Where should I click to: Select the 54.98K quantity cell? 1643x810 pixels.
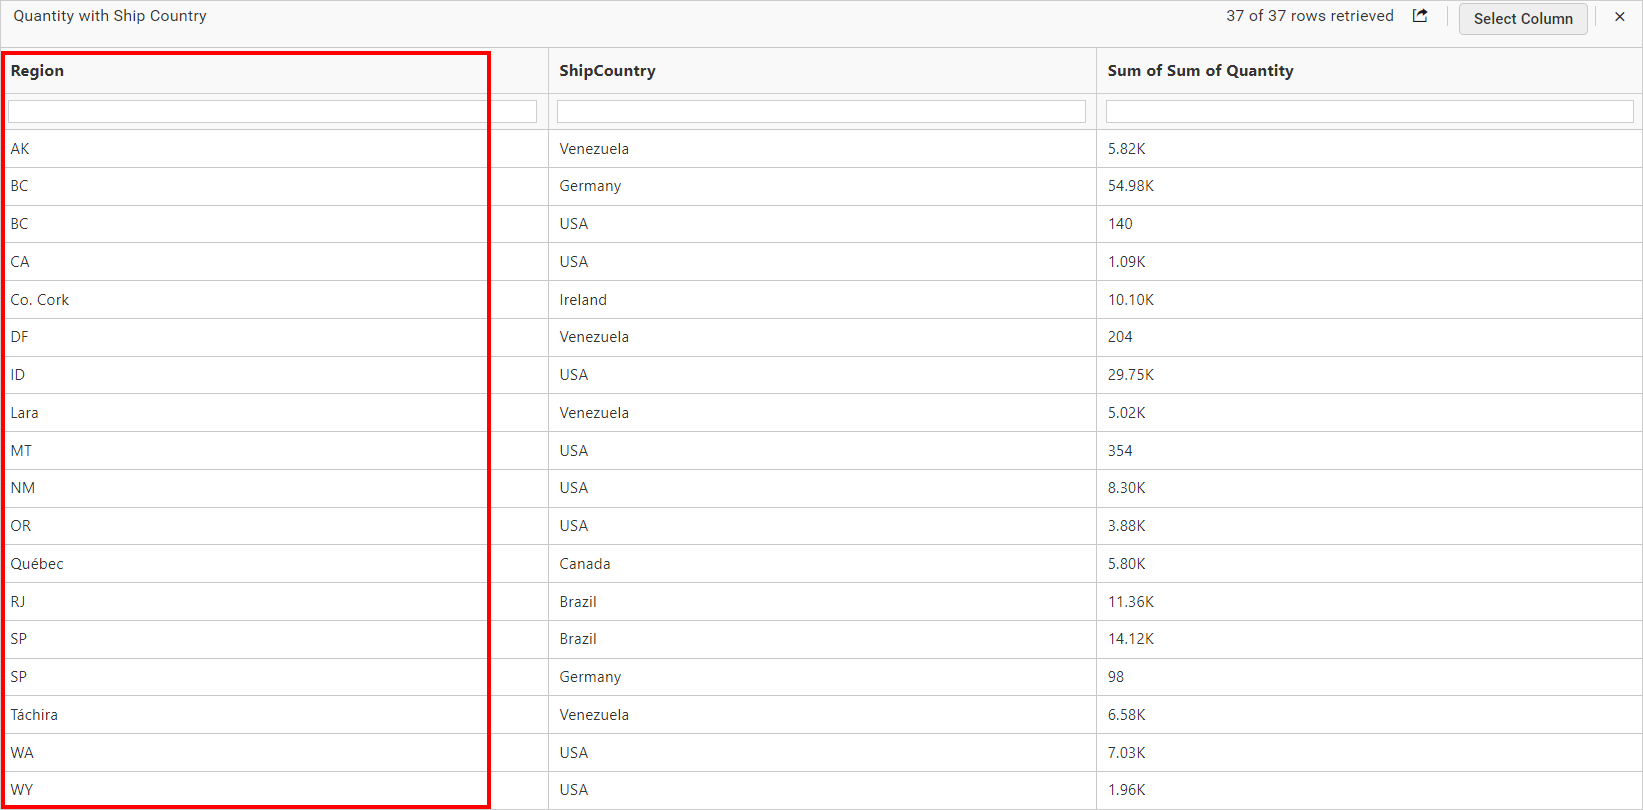tap(1131, 186)
